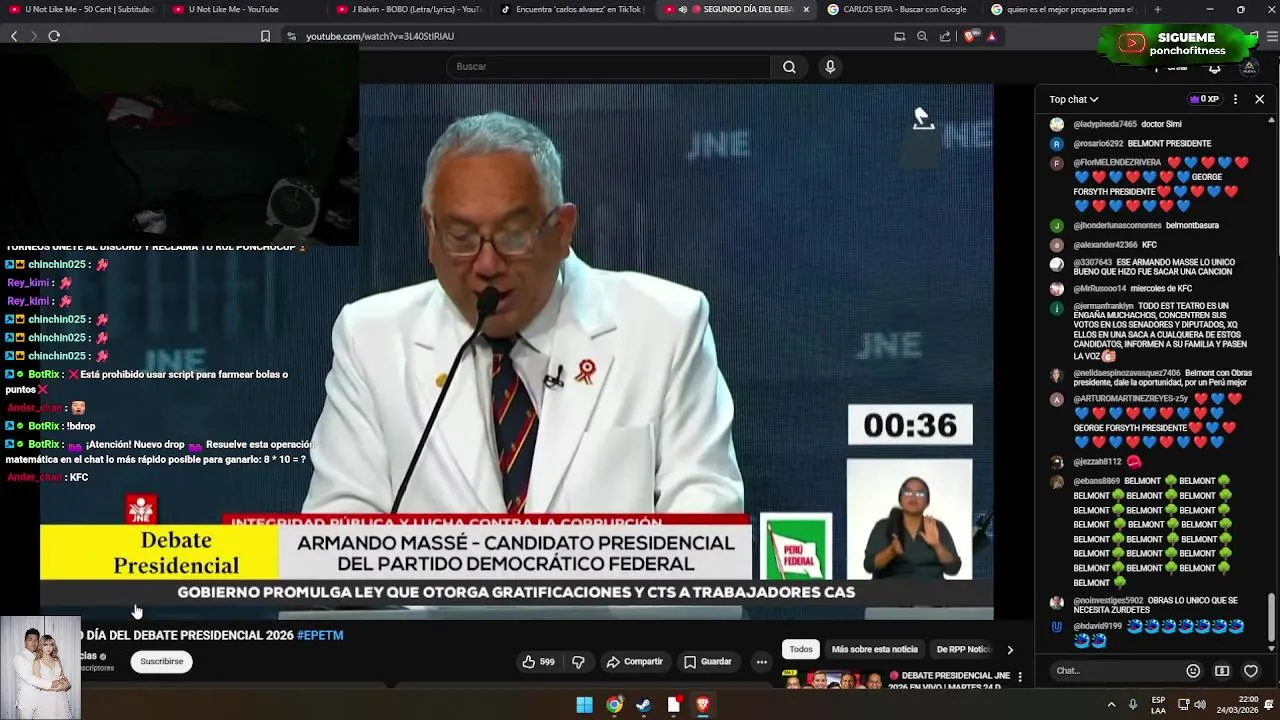Switch to the TikTok 'carlos alvarez' tab

click(574, 9)
